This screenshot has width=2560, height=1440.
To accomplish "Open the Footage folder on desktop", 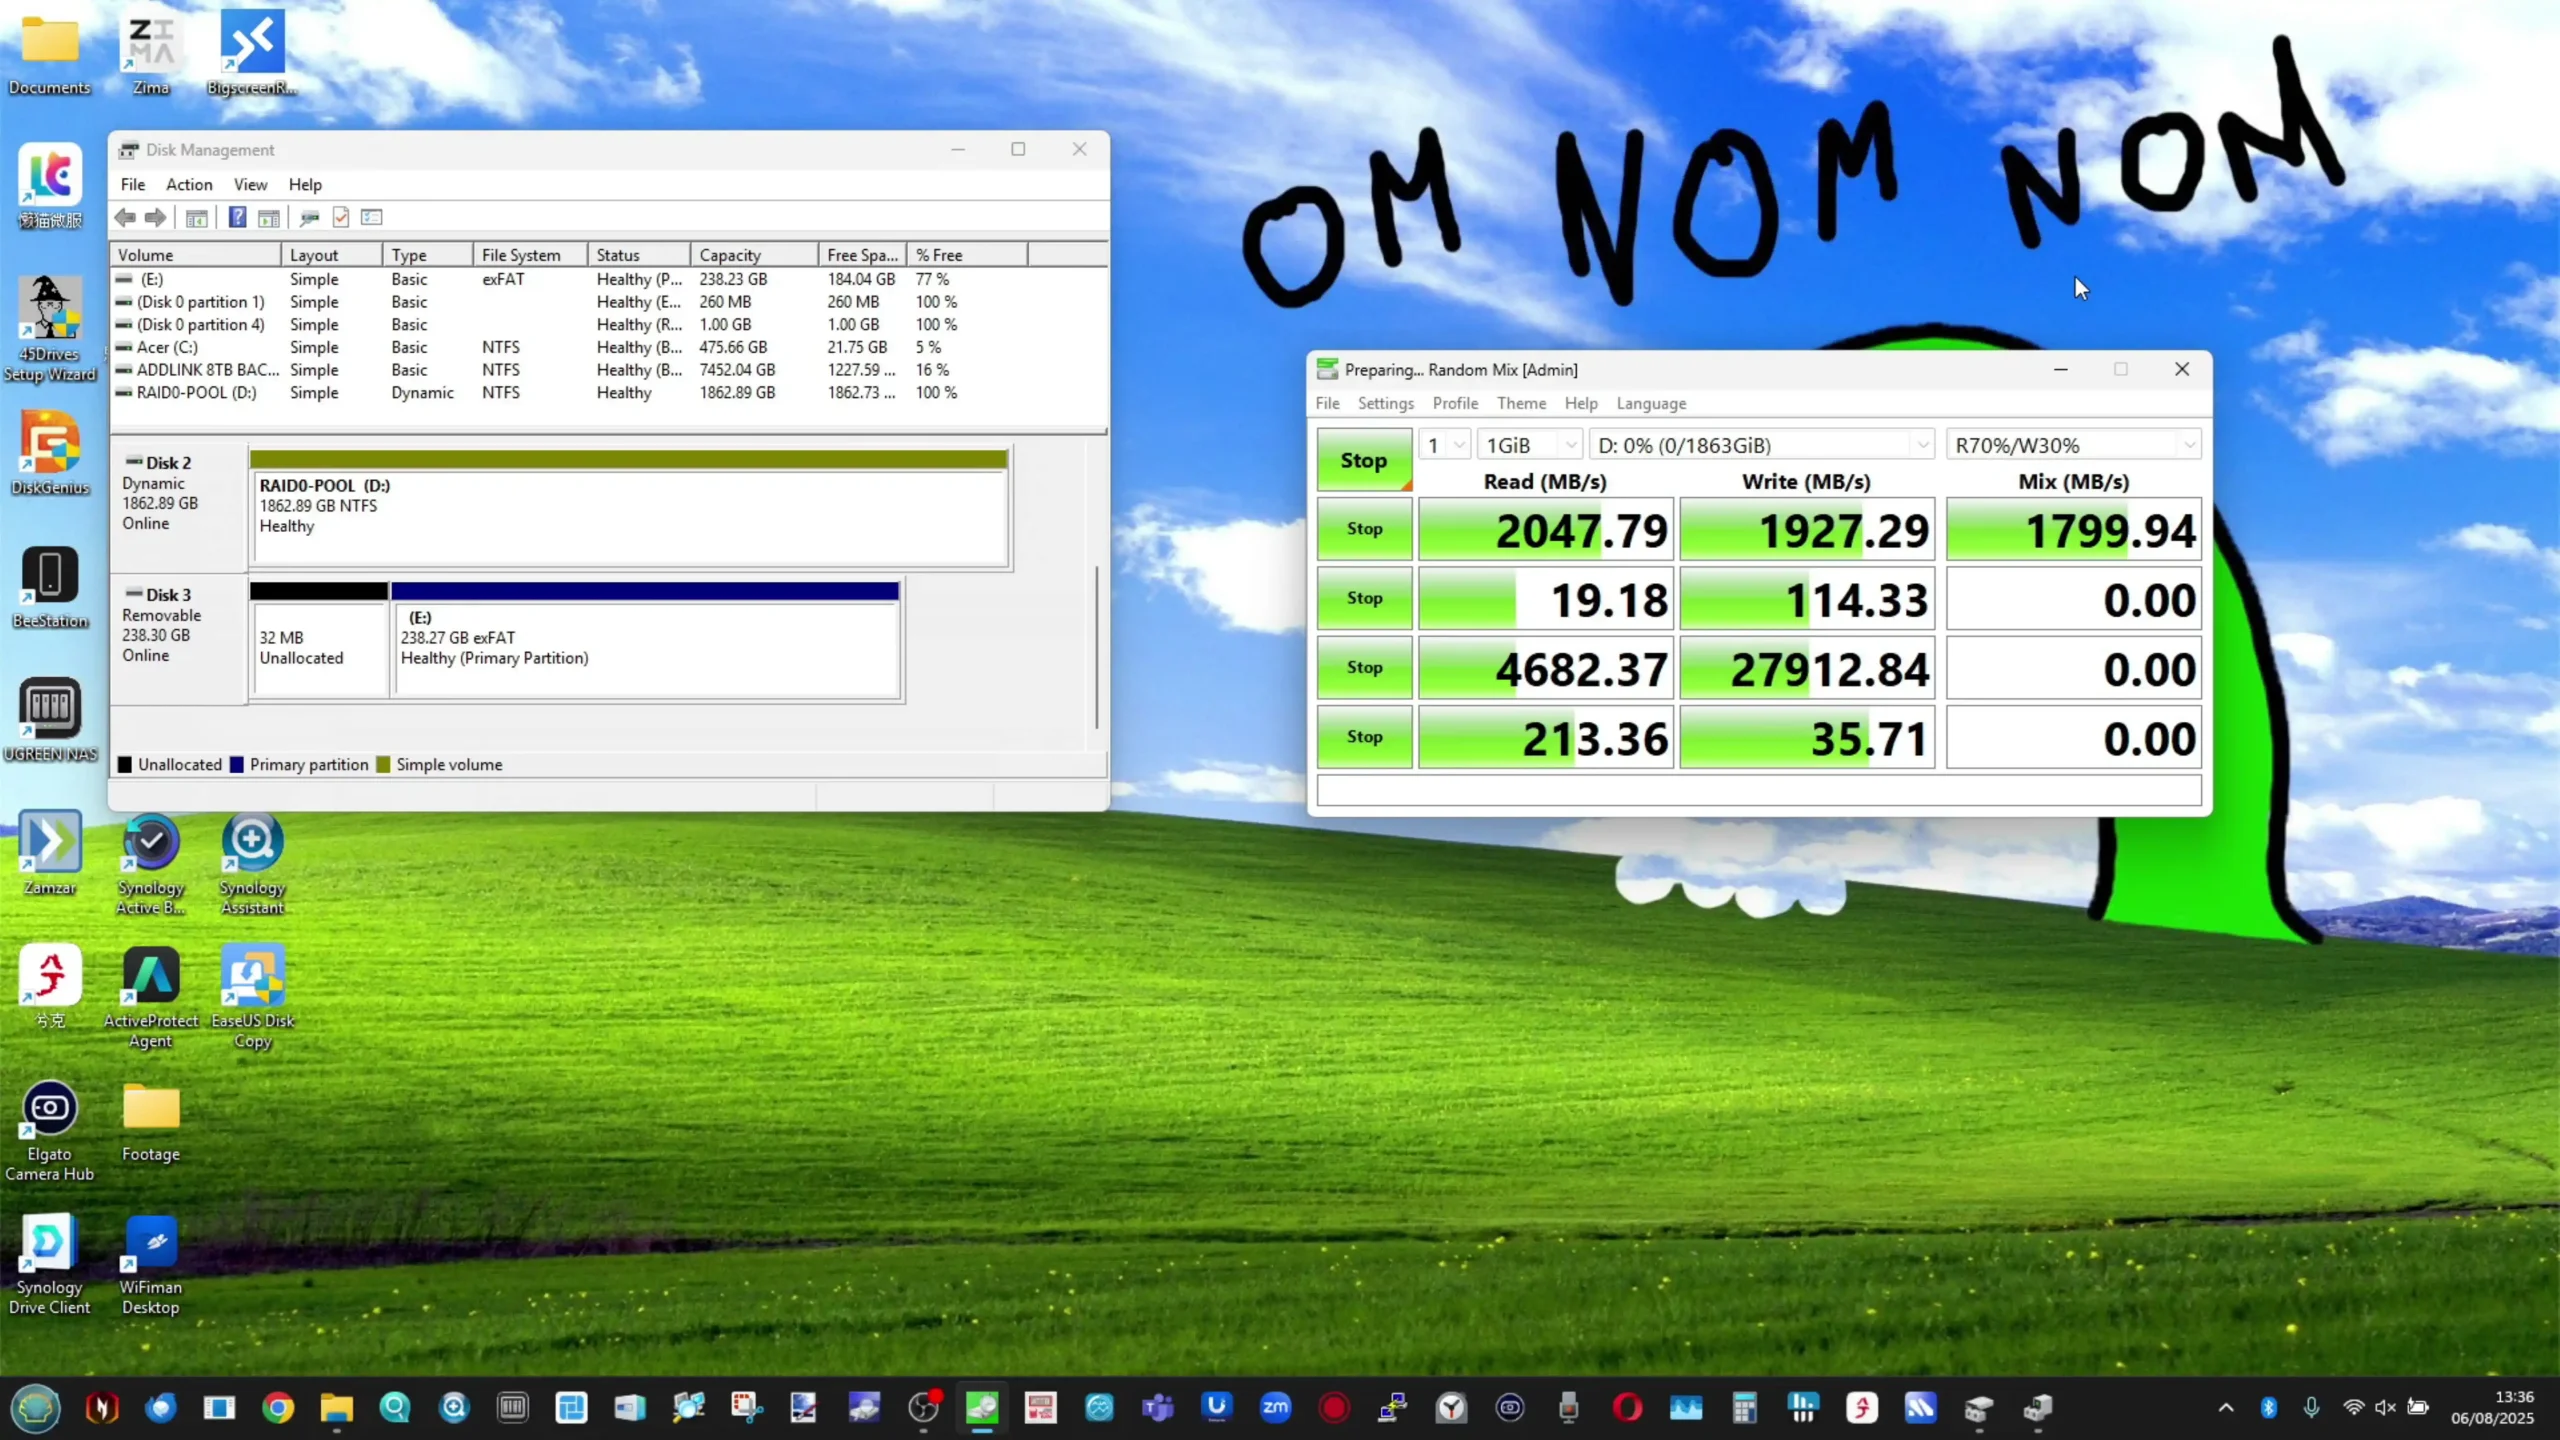I will coord(151,1122).
